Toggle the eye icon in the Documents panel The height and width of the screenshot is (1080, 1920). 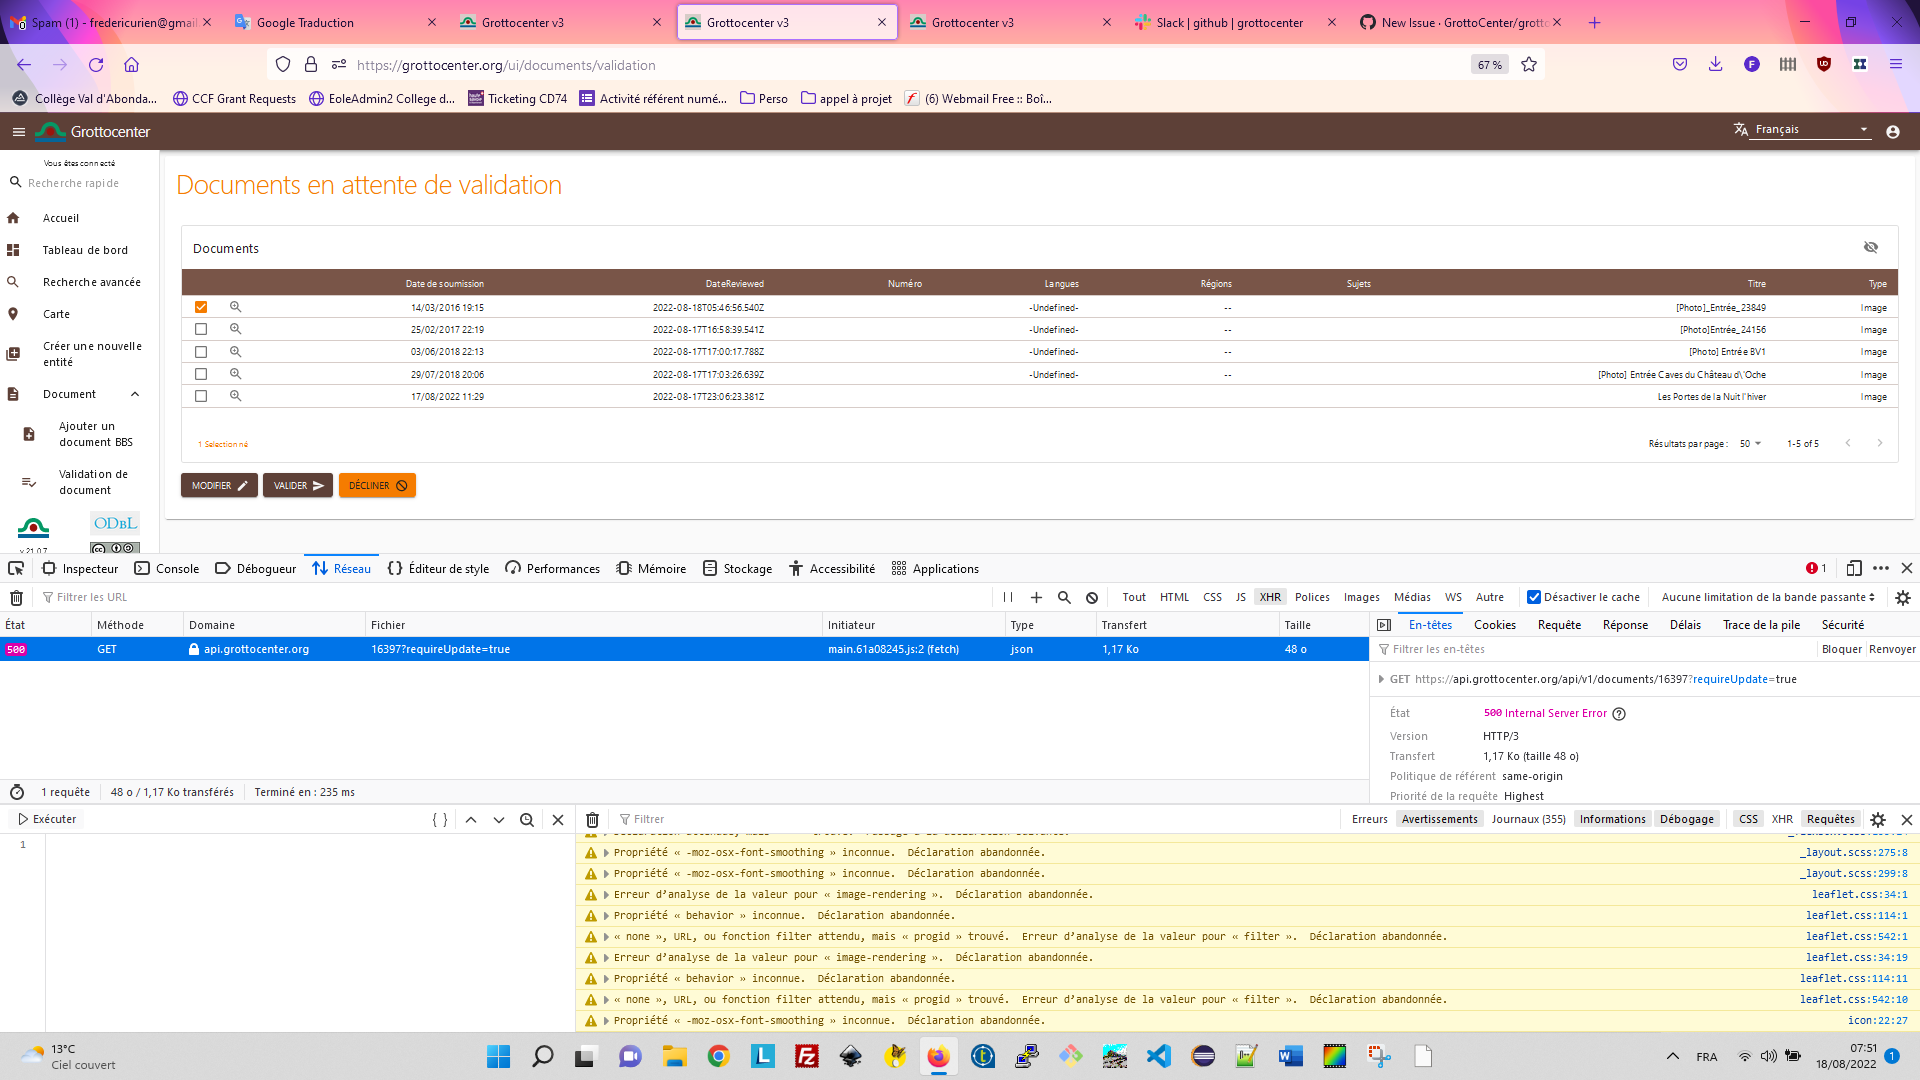(1871, 247)
